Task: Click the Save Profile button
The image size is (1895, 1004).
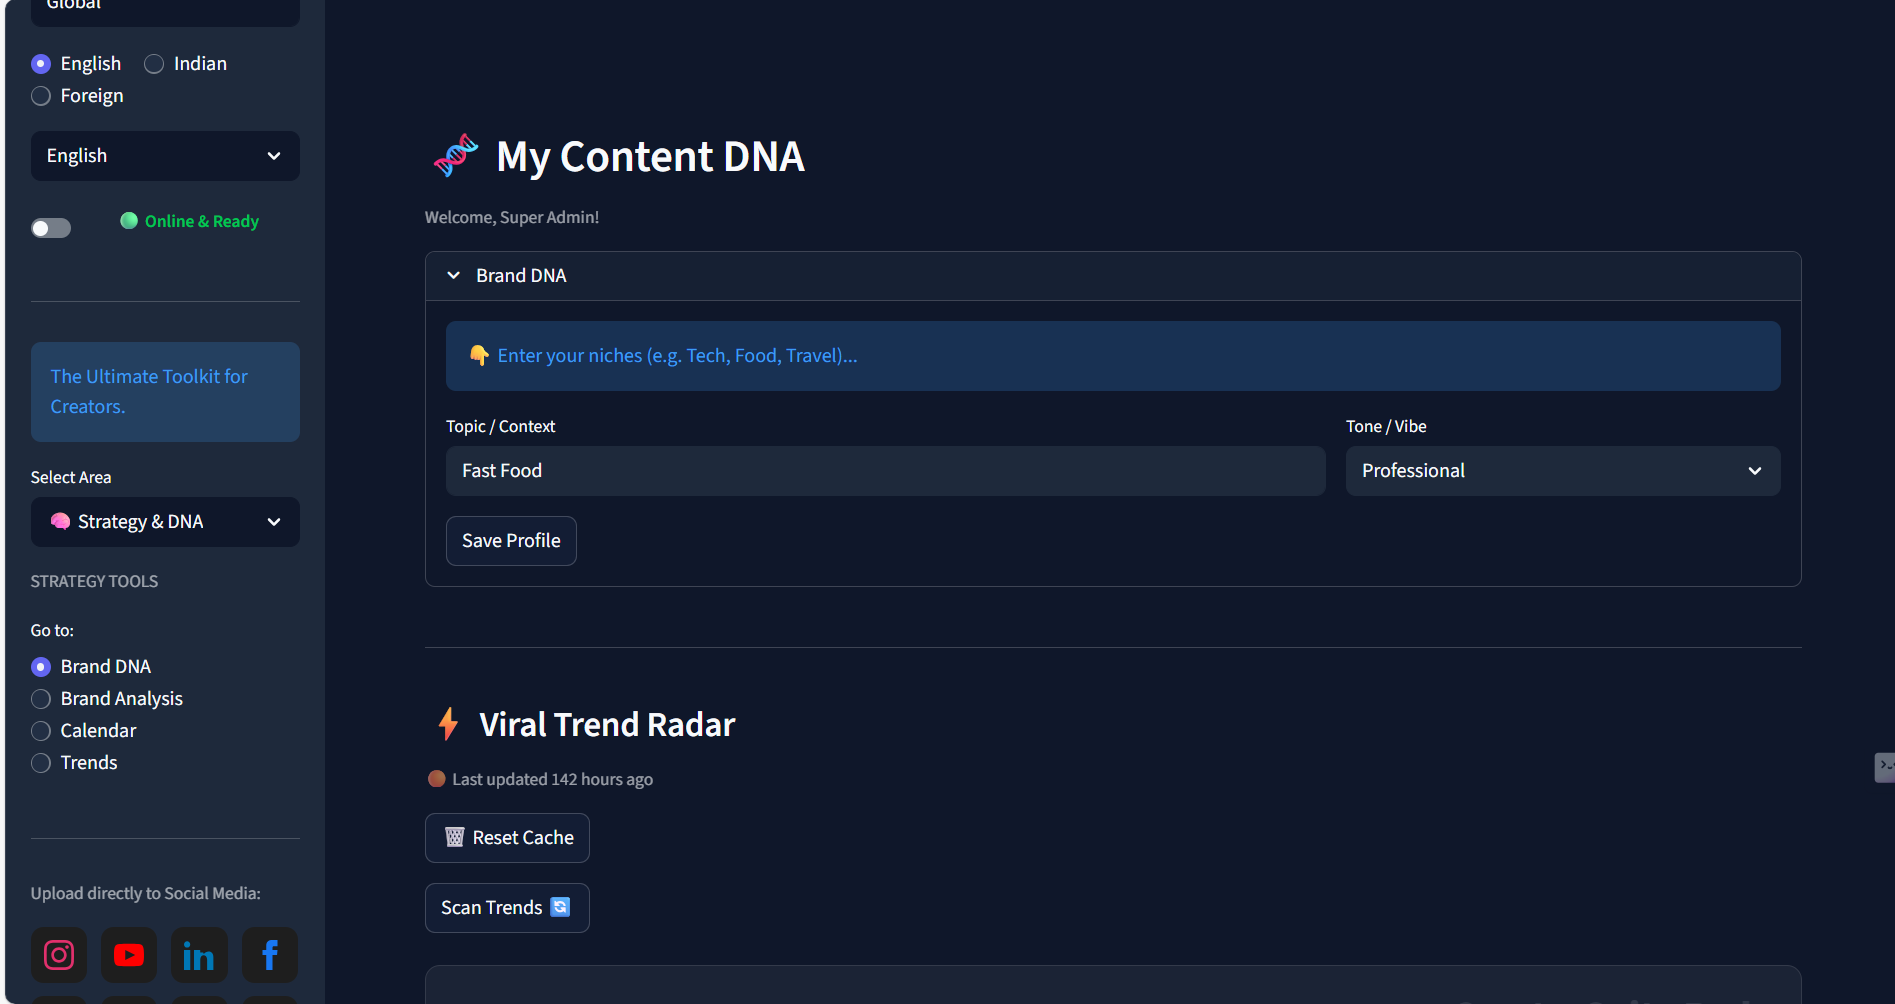Action: coord(511,541)
